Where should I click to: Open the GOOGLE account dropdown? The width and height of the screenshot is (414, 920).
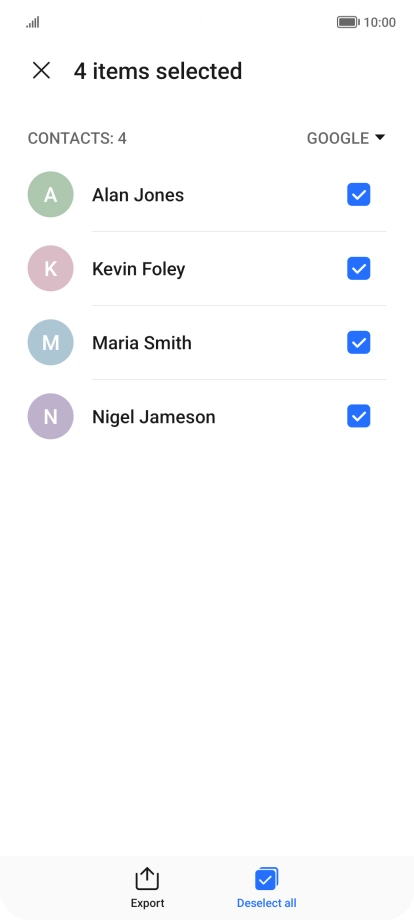[x=346, y=138]
